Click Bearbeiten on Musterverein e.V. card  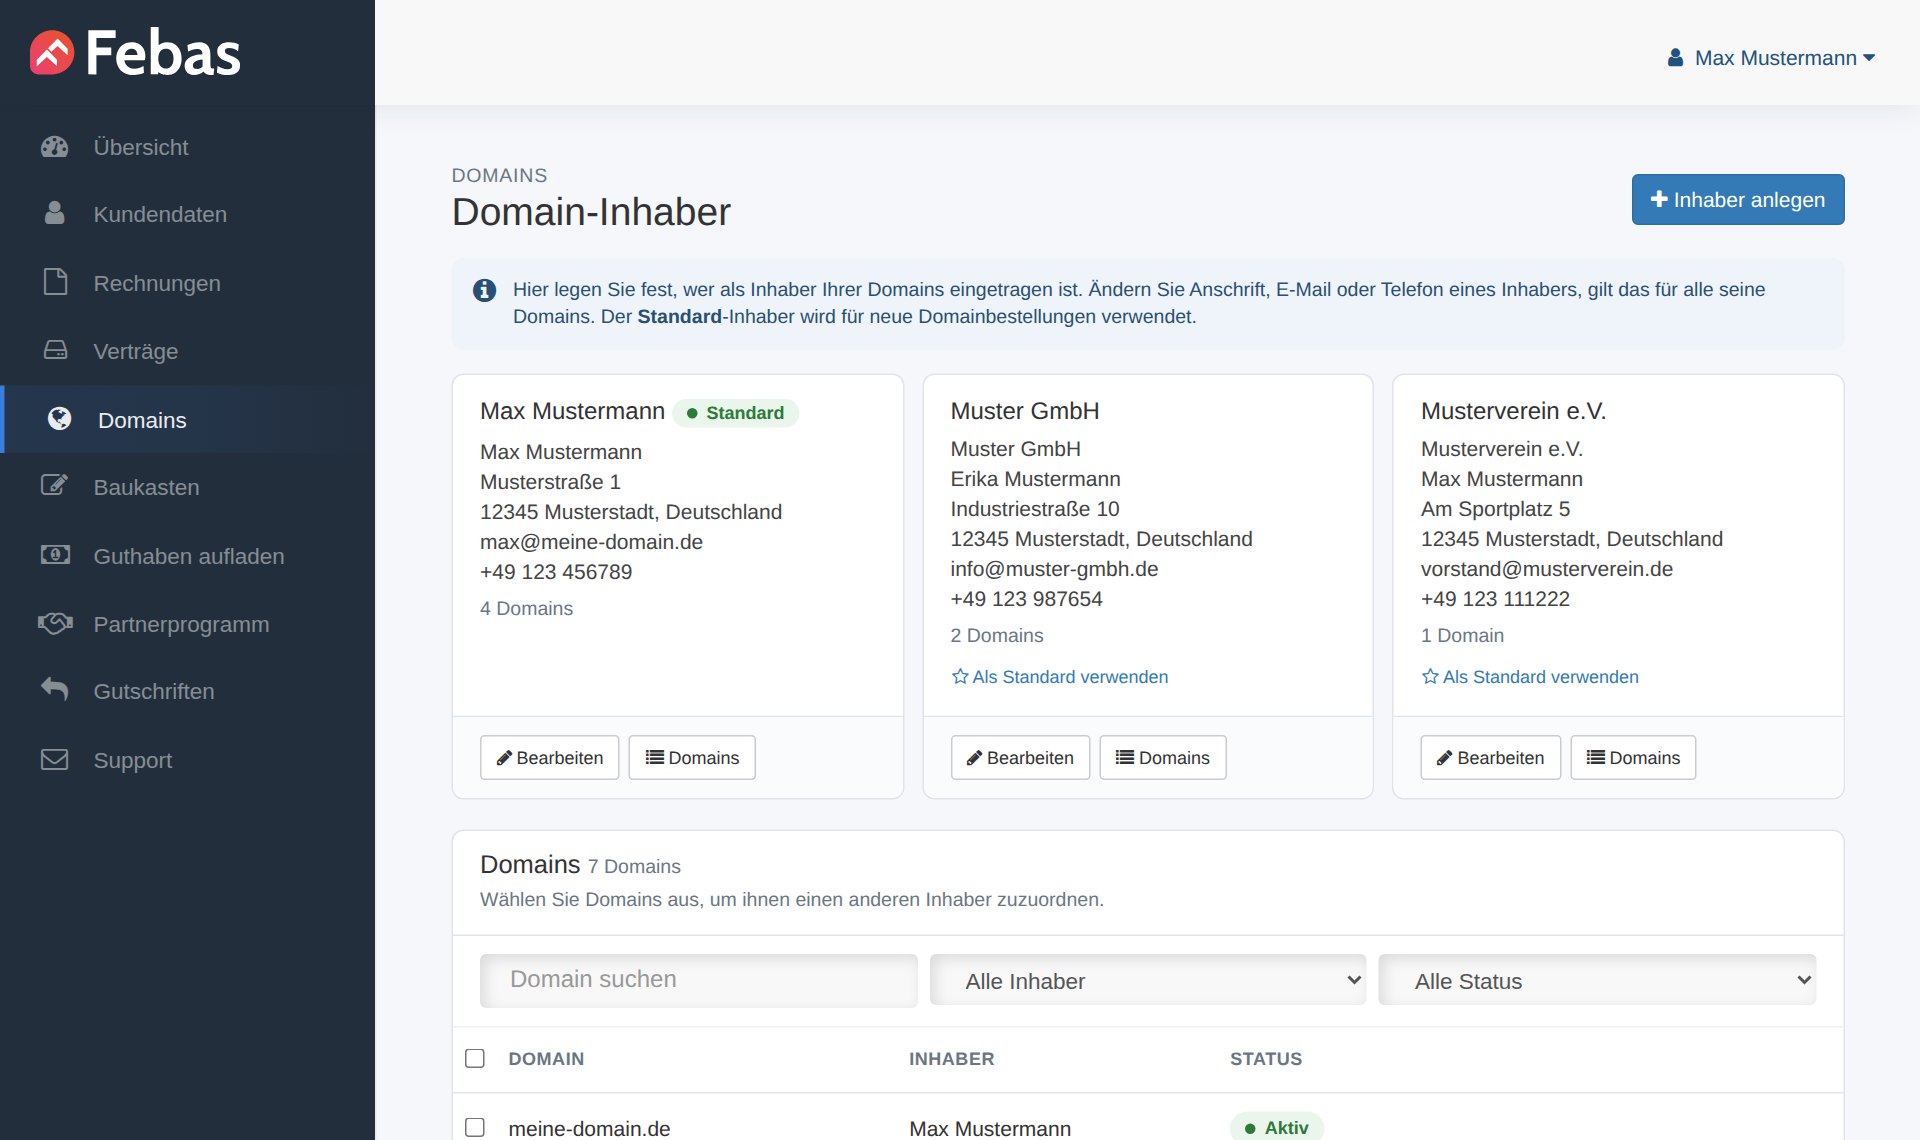click(x=1490, y=757)
